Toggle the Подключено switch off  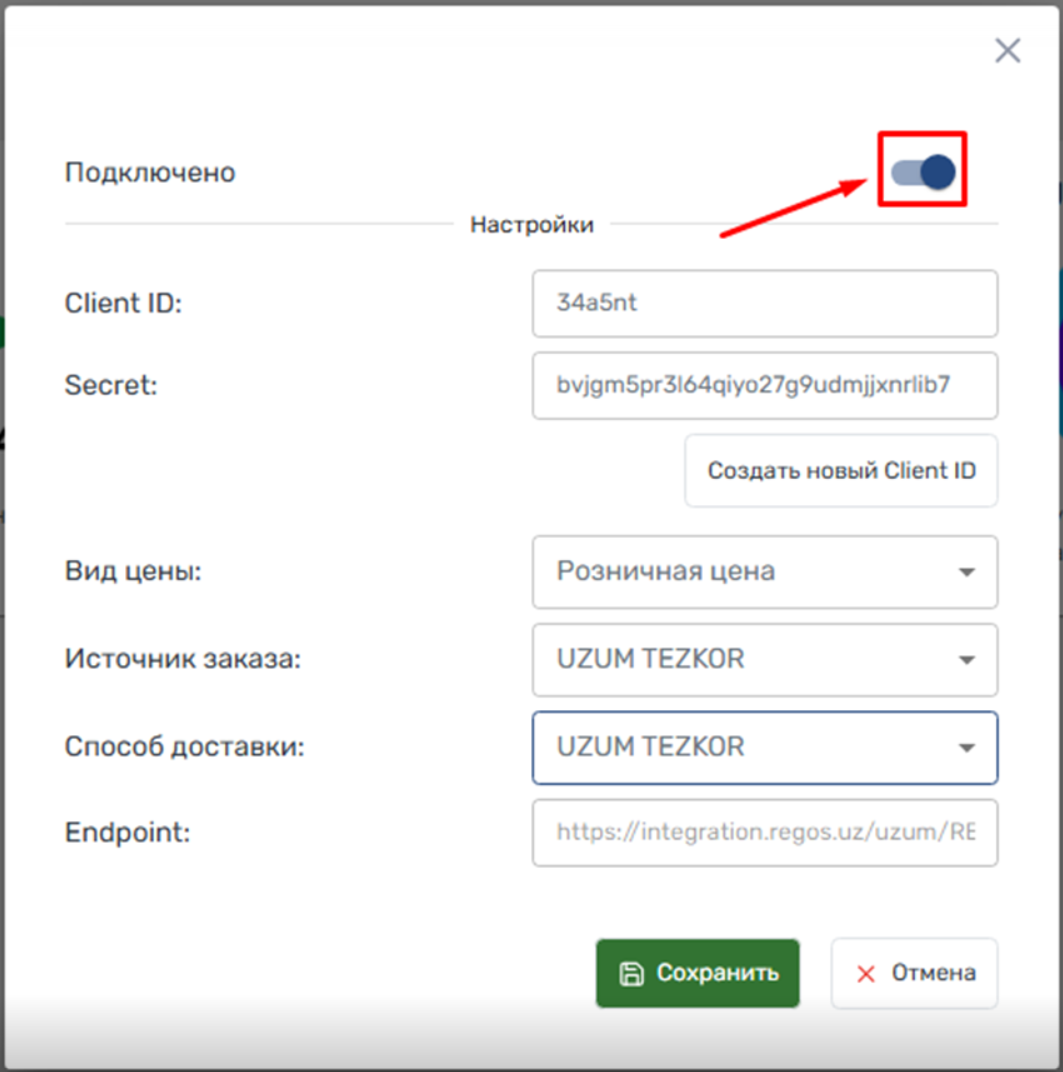pyautogui.click(x=923, y=172)
